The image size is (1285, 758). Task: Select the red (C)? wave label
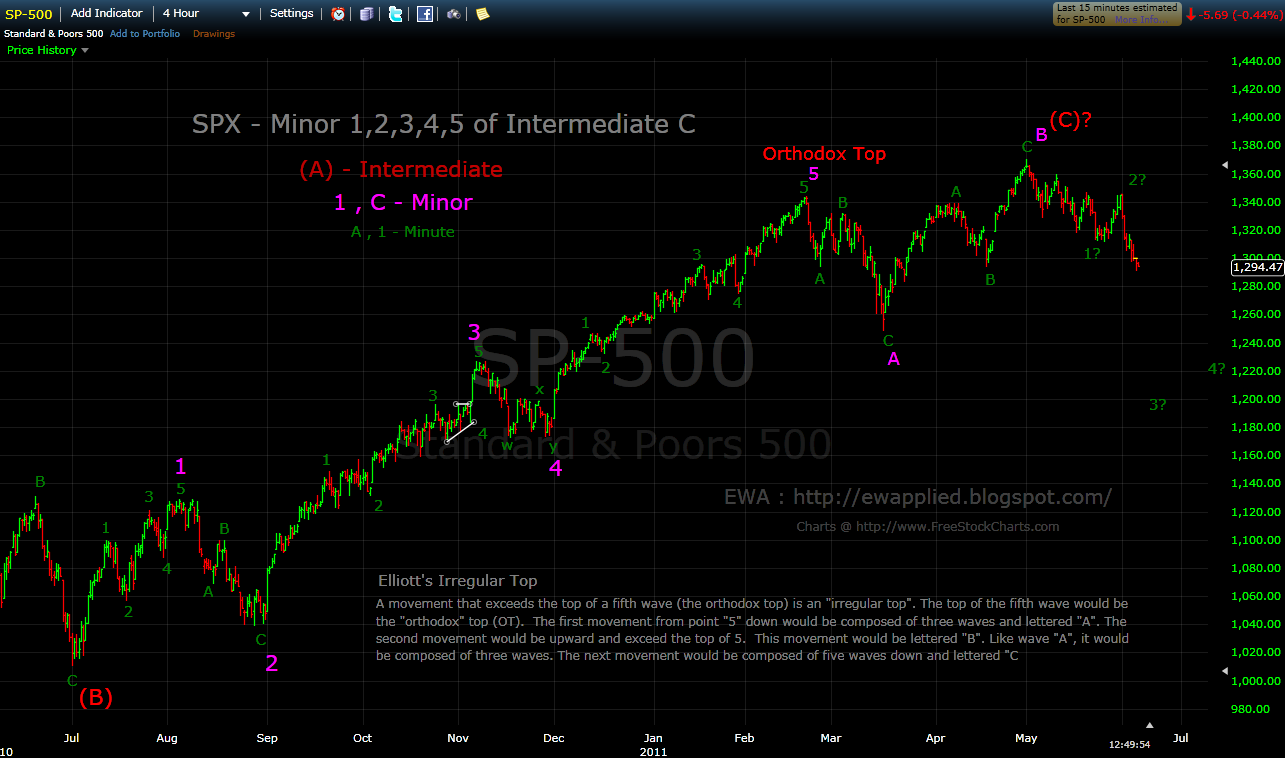click(1070, 120)
